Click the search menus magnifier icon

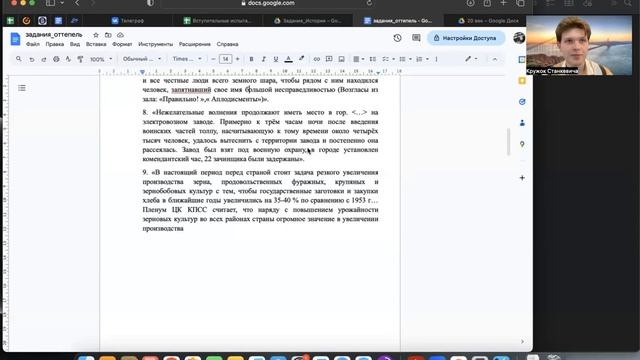click(19, 59)
